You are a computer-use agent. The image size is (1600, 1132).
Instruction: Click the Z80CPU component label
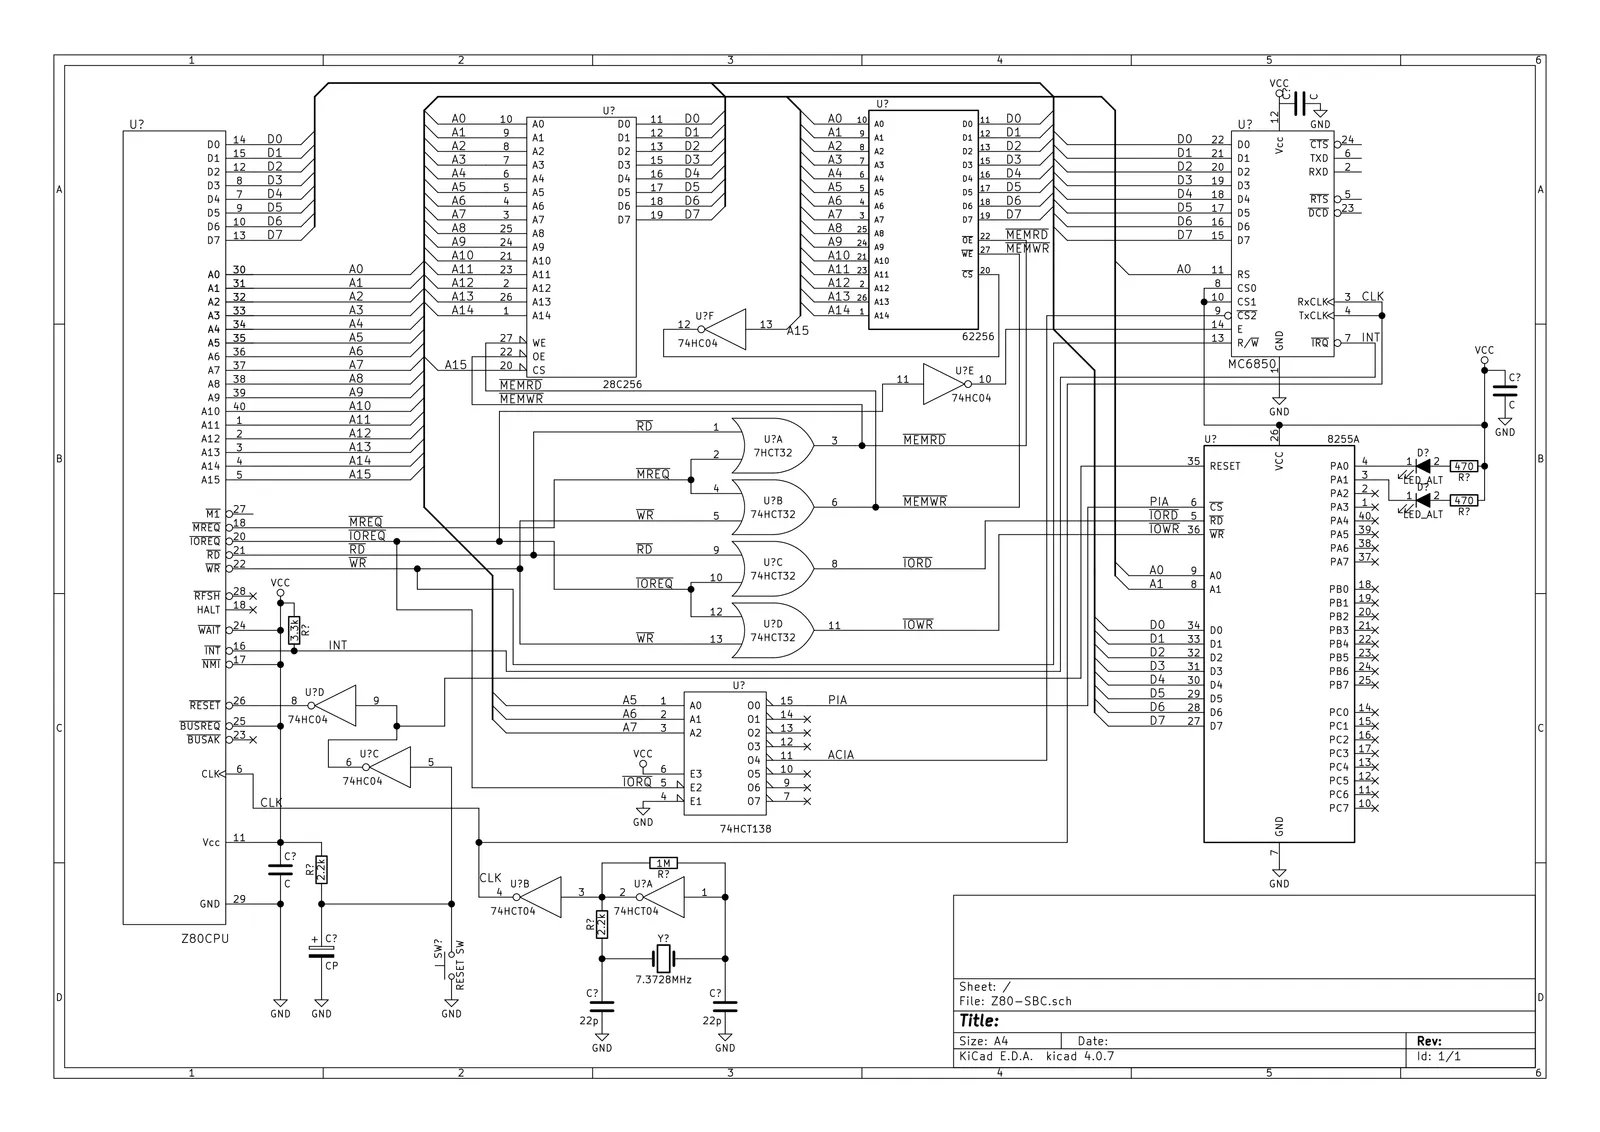(x=203, y=939)
